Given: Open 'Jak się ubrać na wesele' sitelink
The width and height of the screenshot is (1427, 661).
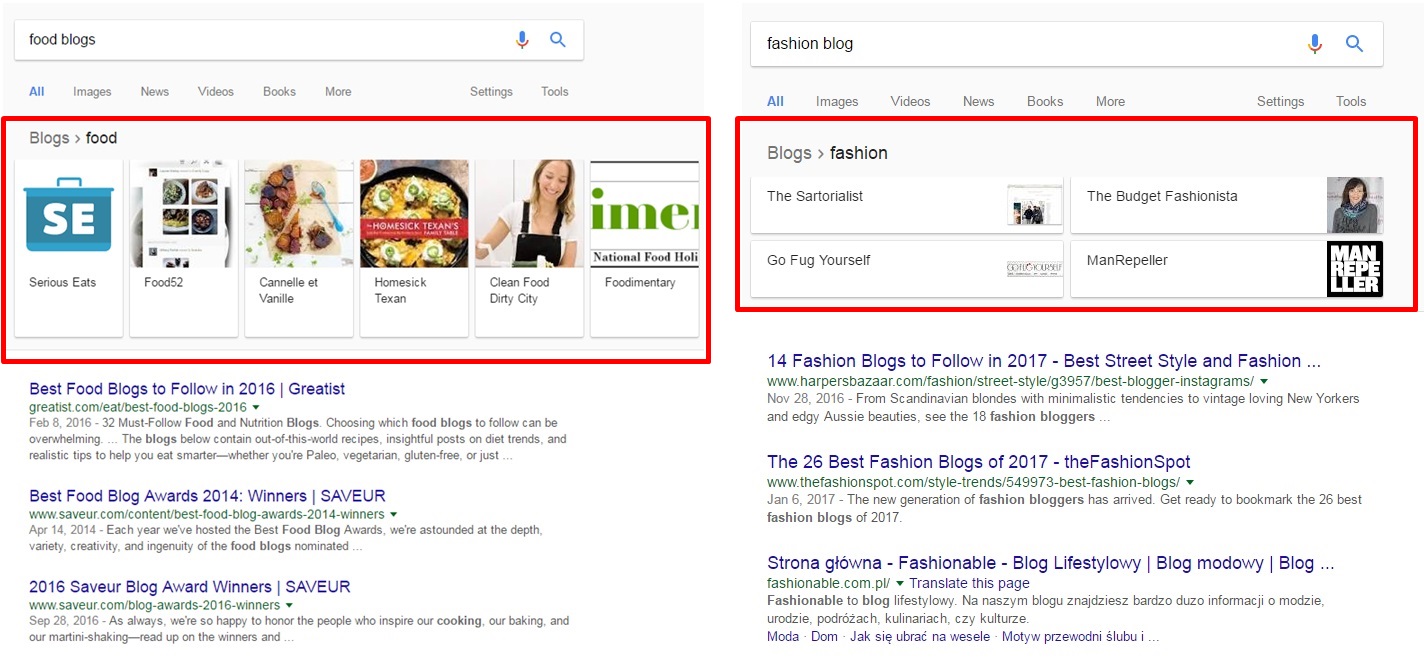Looking at the screenshot, I should click(x=920, y=637).
